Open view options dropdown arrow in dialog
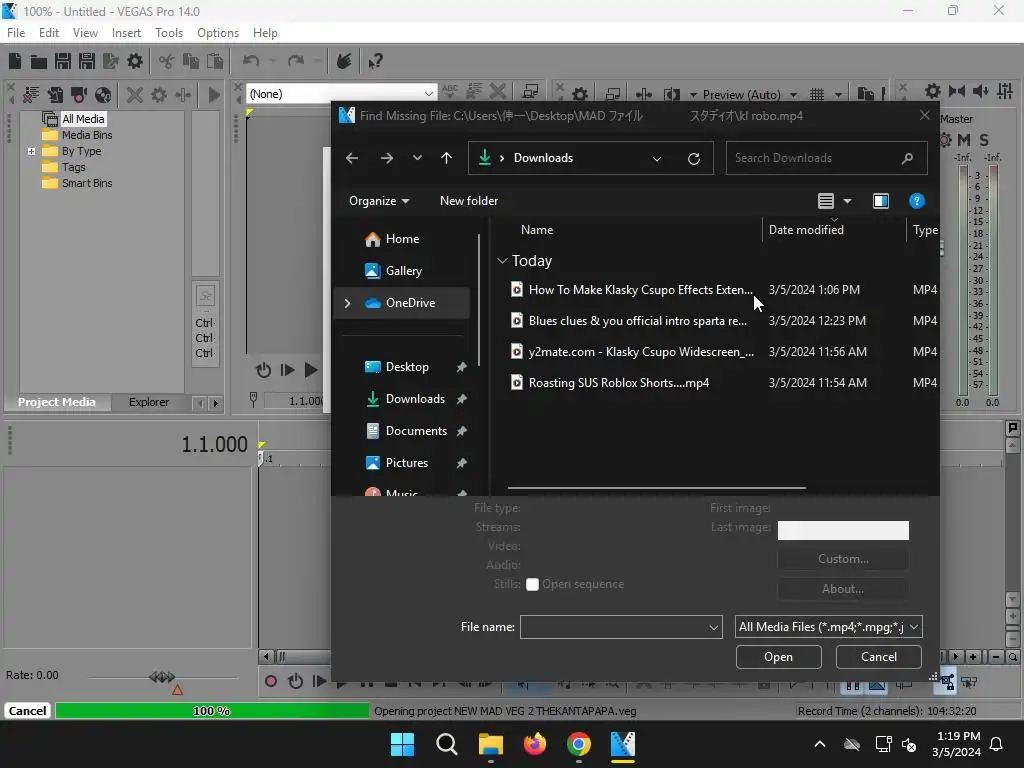Image resolution: width=1024 pixels, height=768 pixels. coord(848,201)
